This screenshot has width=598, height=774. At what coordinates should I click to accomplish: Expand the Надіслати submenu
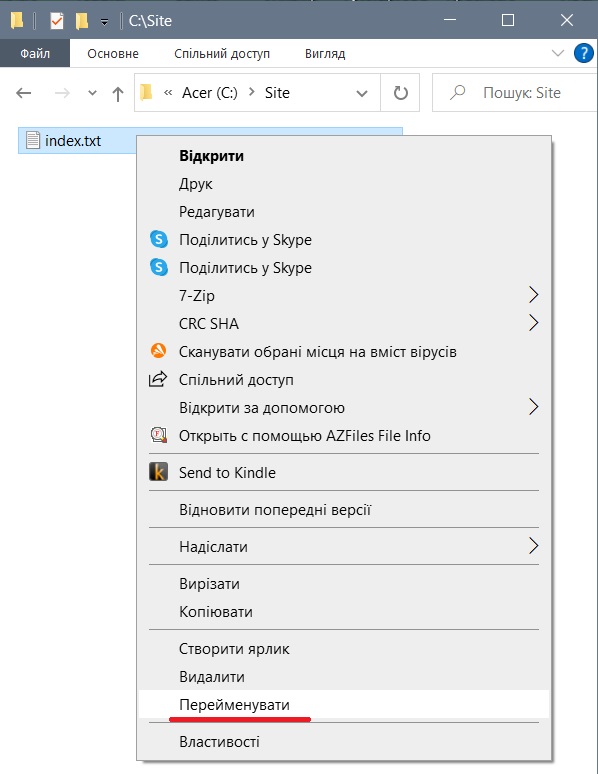[533, 546]
